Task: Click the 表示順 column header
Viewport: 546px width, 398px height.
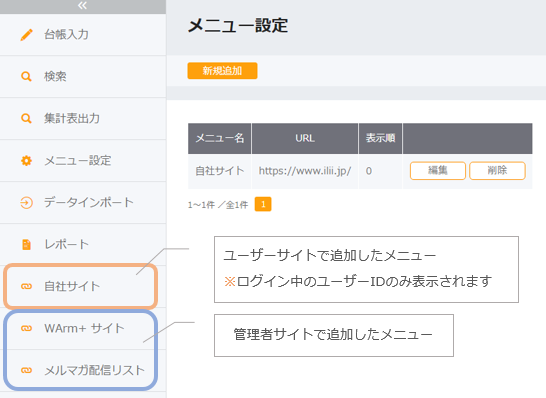Action: click(380, 138)
